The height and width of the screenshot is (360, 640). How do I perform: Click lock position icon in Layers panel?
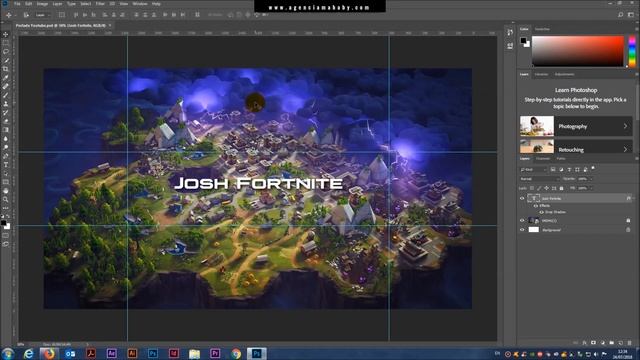coord(547,188)
